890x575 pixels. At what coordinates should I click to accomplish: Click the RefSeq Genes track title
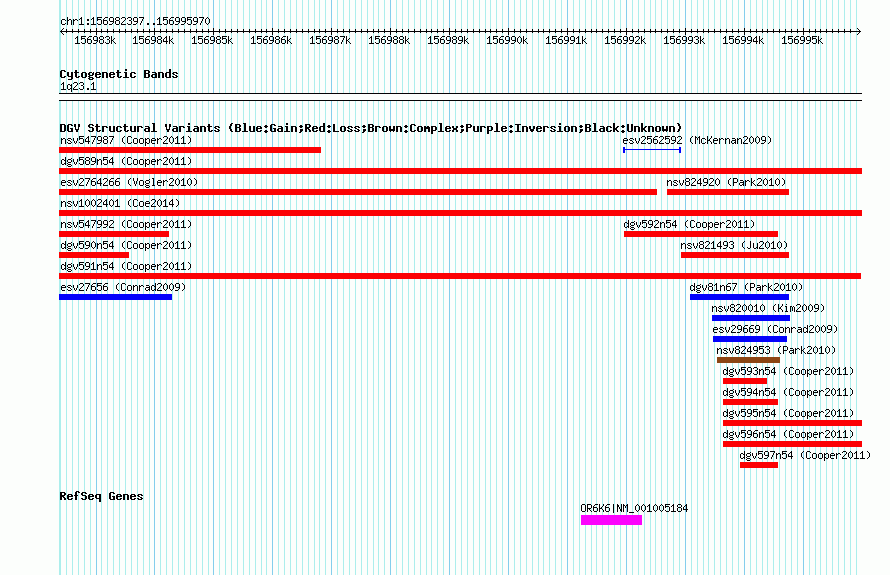101,496
